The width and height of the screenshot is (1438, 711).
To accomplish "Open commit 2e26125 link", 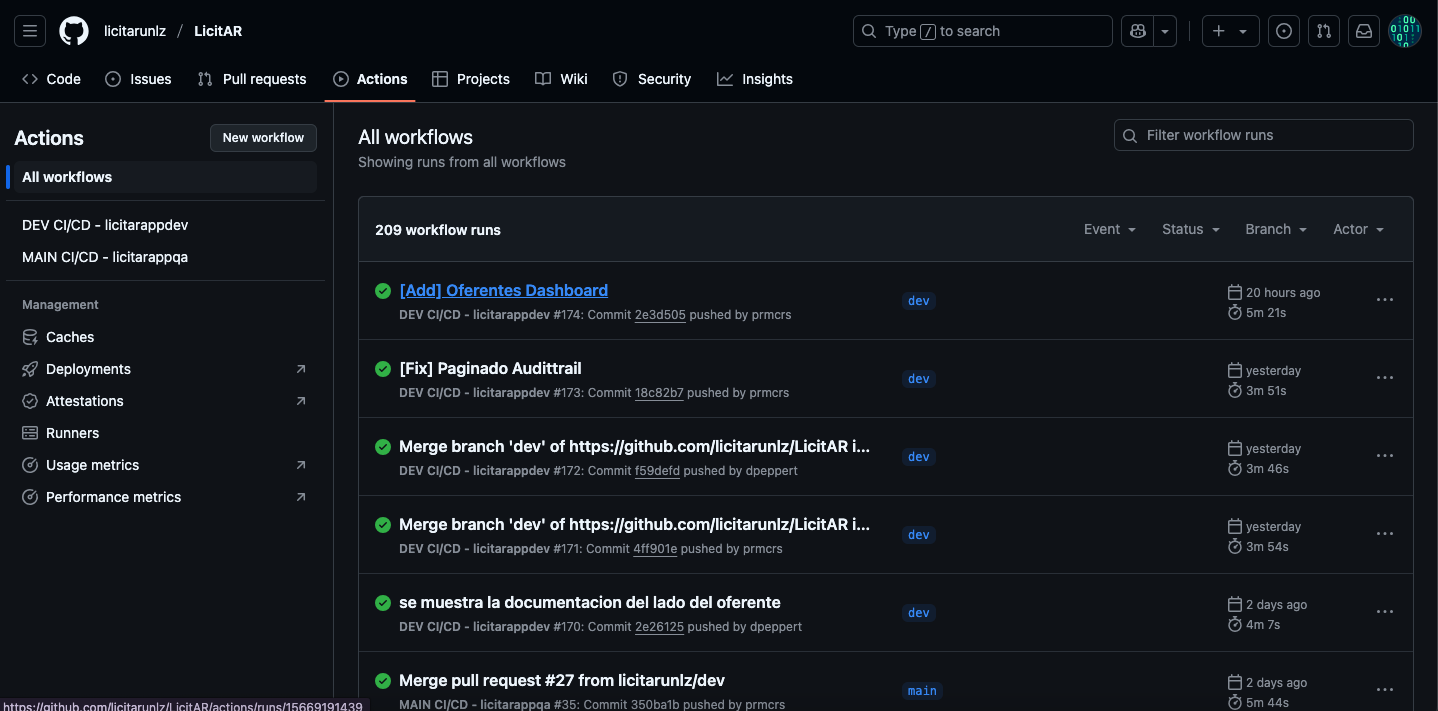I will [661, 627].
